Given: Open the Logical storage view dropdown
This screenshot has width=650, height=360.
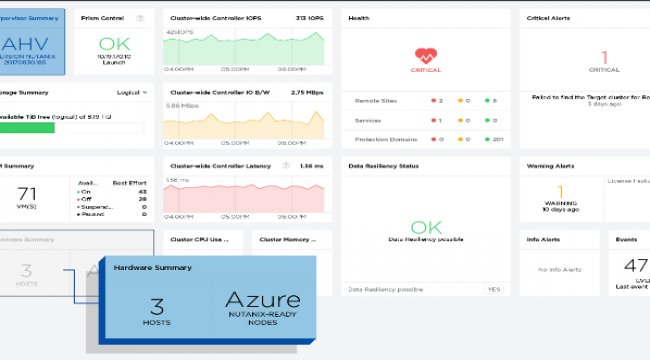Looking at the screenshot, I should point(132,92).
